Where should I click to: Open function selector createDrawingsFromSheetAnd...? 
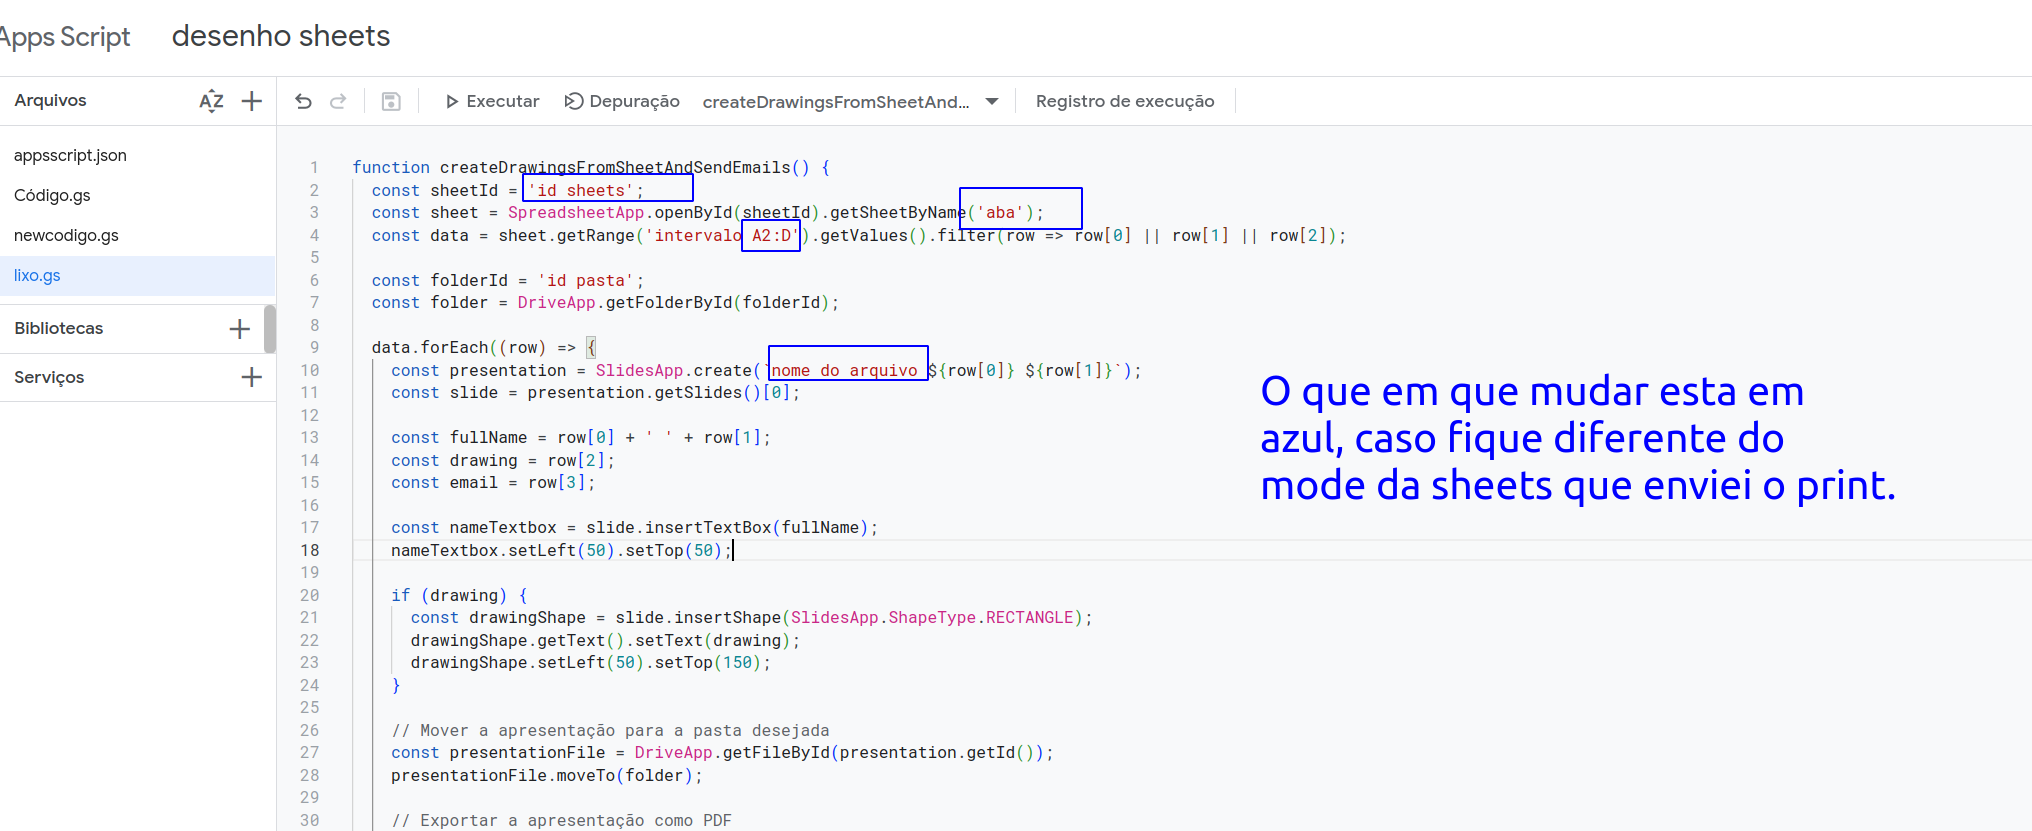850,101
